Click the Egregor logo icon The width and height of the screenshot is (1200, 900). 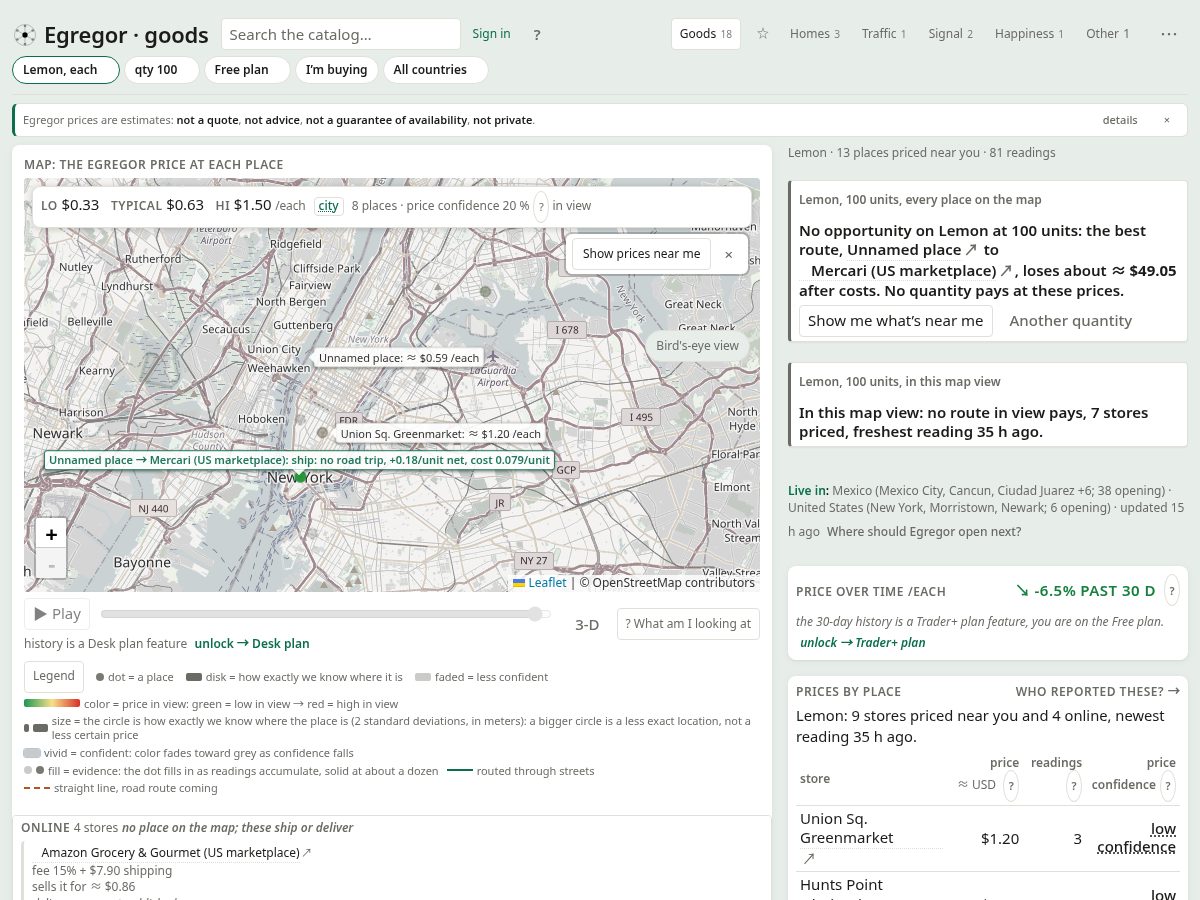coord(25,35)
